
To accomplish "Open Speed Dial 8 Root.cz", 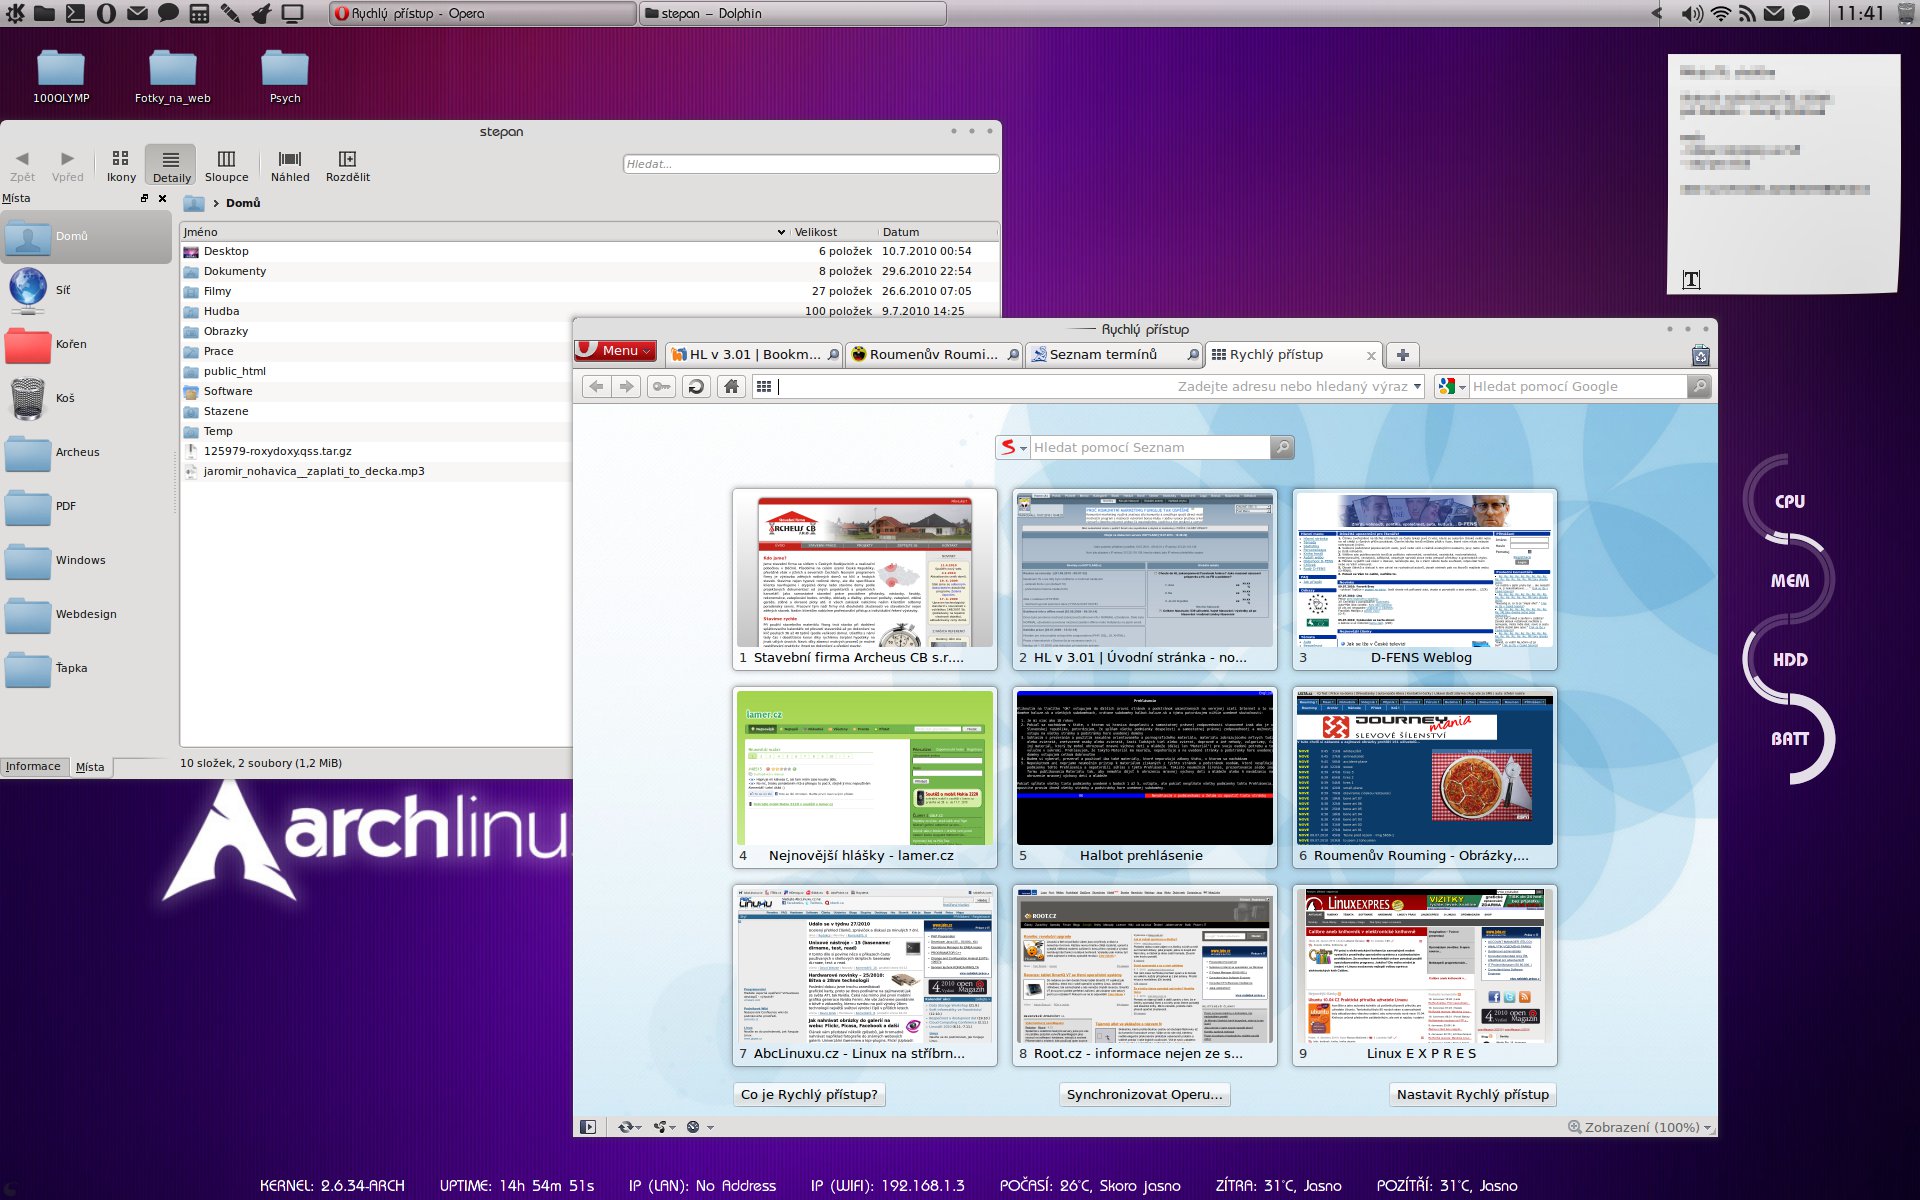I will pyautogui.click(x=1145, y=975).
